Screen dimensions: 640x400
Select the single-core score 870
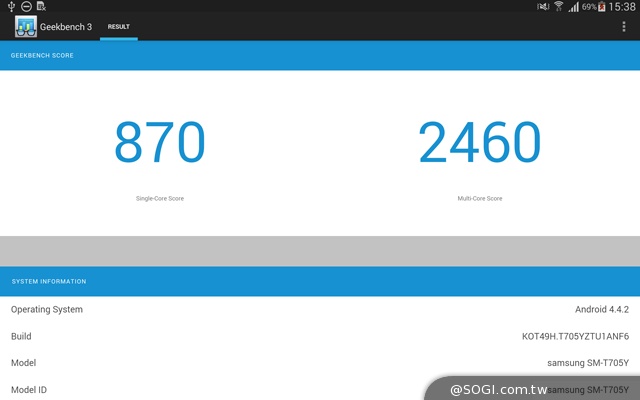tap(160, 143)
